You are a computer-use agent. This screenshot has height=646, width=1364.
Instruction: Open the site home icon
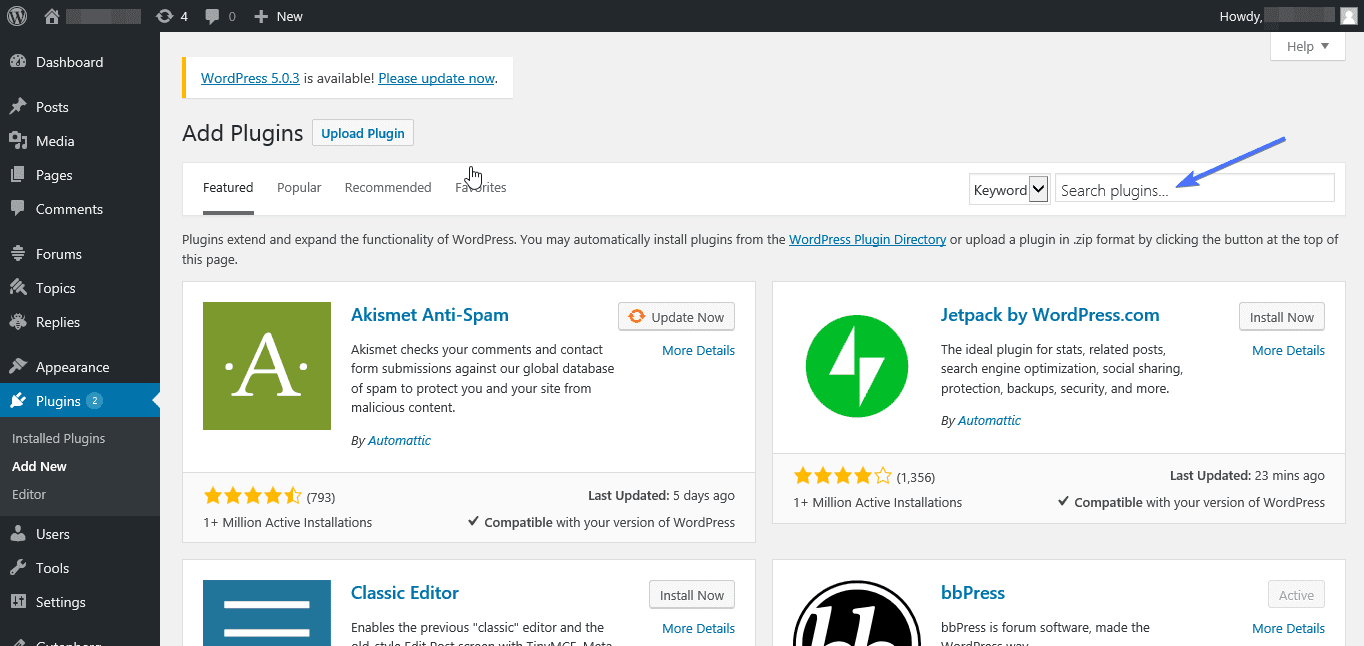tap(53, 16)
